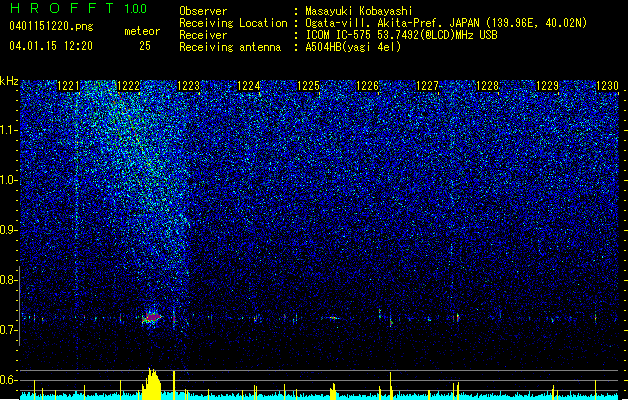This screenshot has width=629, height=400.
Task: Click the Receiver label
Action: pos(203,35)
